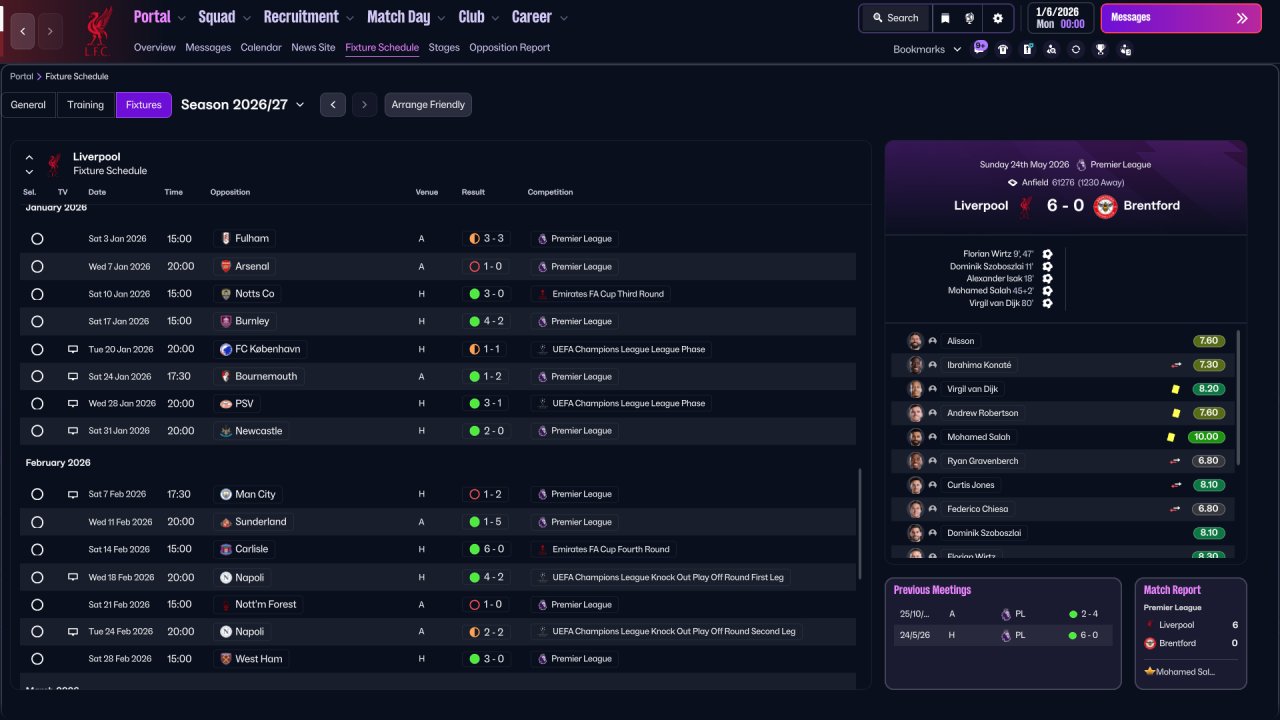This screenshot has width=1280, height=720.
Task: Open the bookmark icon beside Search
Action: pyautogui.click(x=946, y=18)
